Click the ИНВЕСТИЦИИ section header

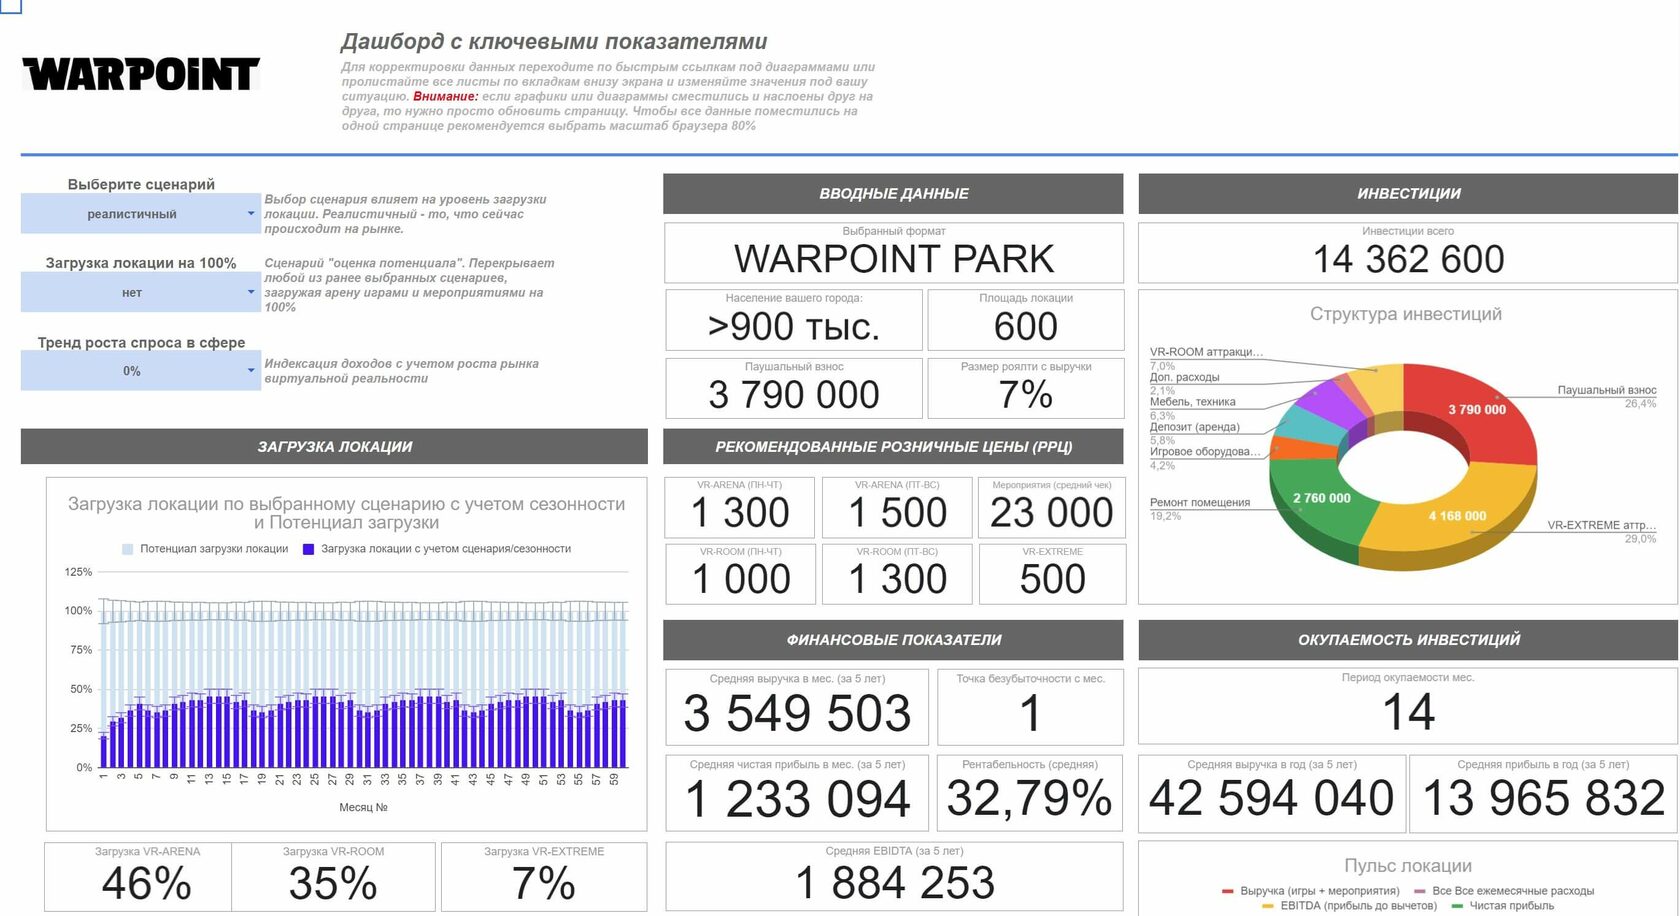[1408, 194]
